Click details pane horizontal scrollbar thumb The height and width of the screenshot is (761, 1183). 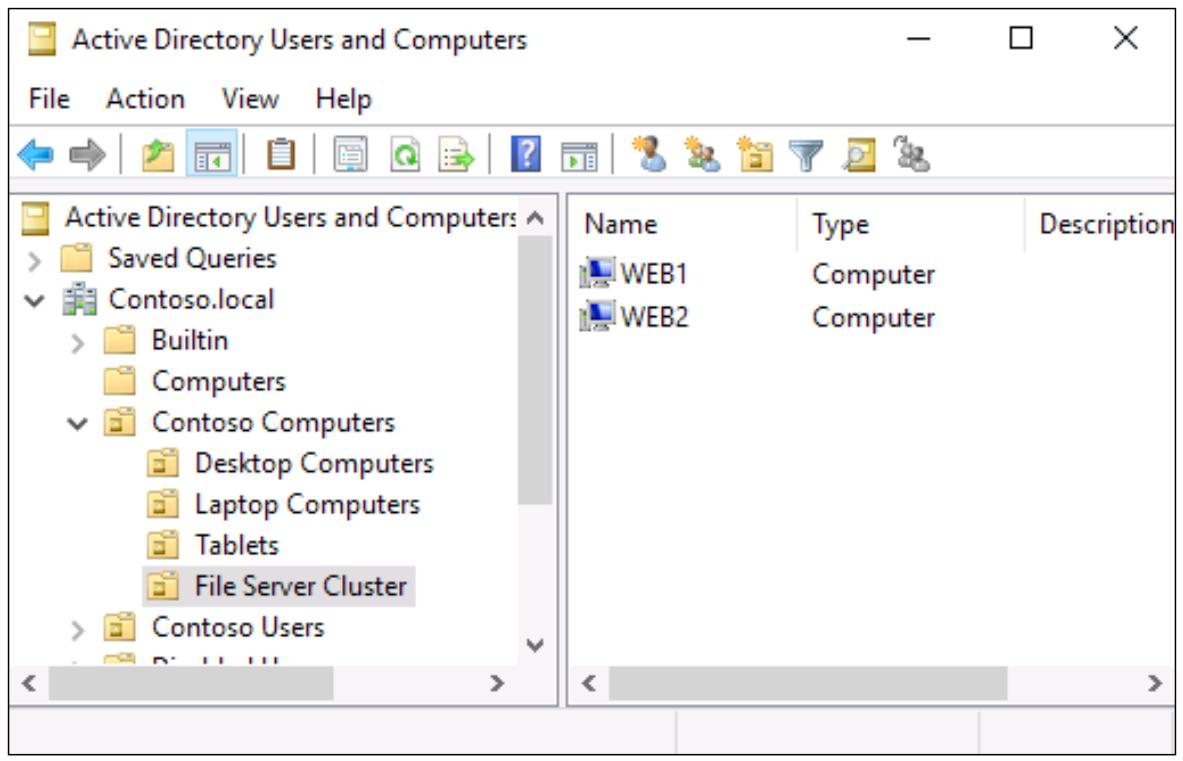[808, 683]
